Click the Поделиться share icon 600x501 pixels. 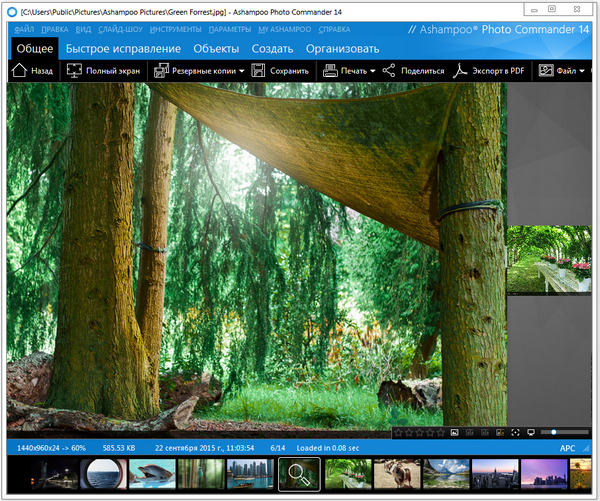click(x=389, y=71)
